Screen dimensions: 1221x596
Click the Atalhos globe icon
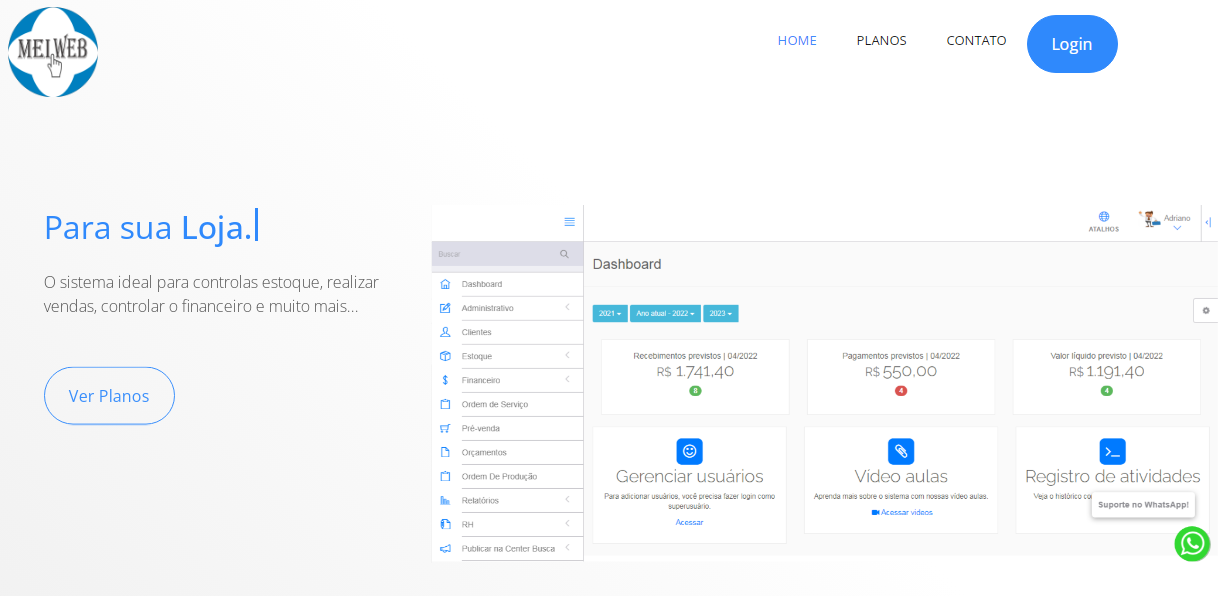tap(1103, 217)
